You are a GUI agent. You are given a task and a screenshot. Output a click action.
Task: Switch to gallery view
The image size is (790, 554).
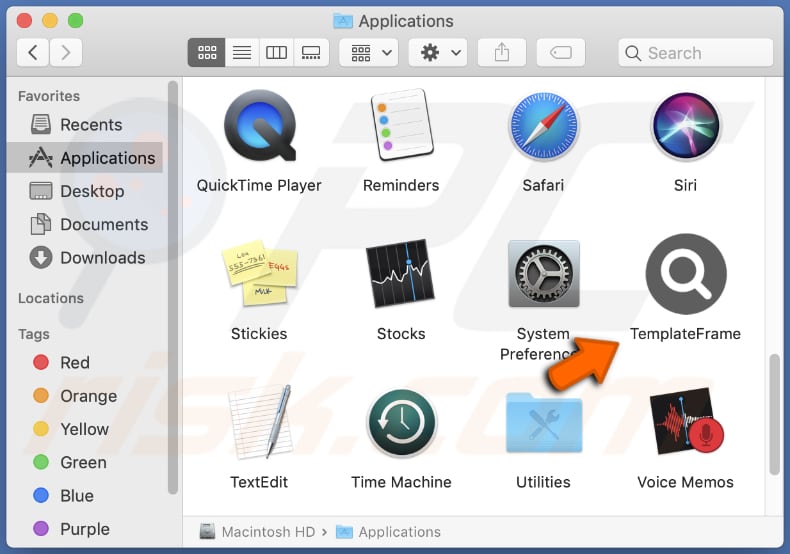tap(311, 52)
